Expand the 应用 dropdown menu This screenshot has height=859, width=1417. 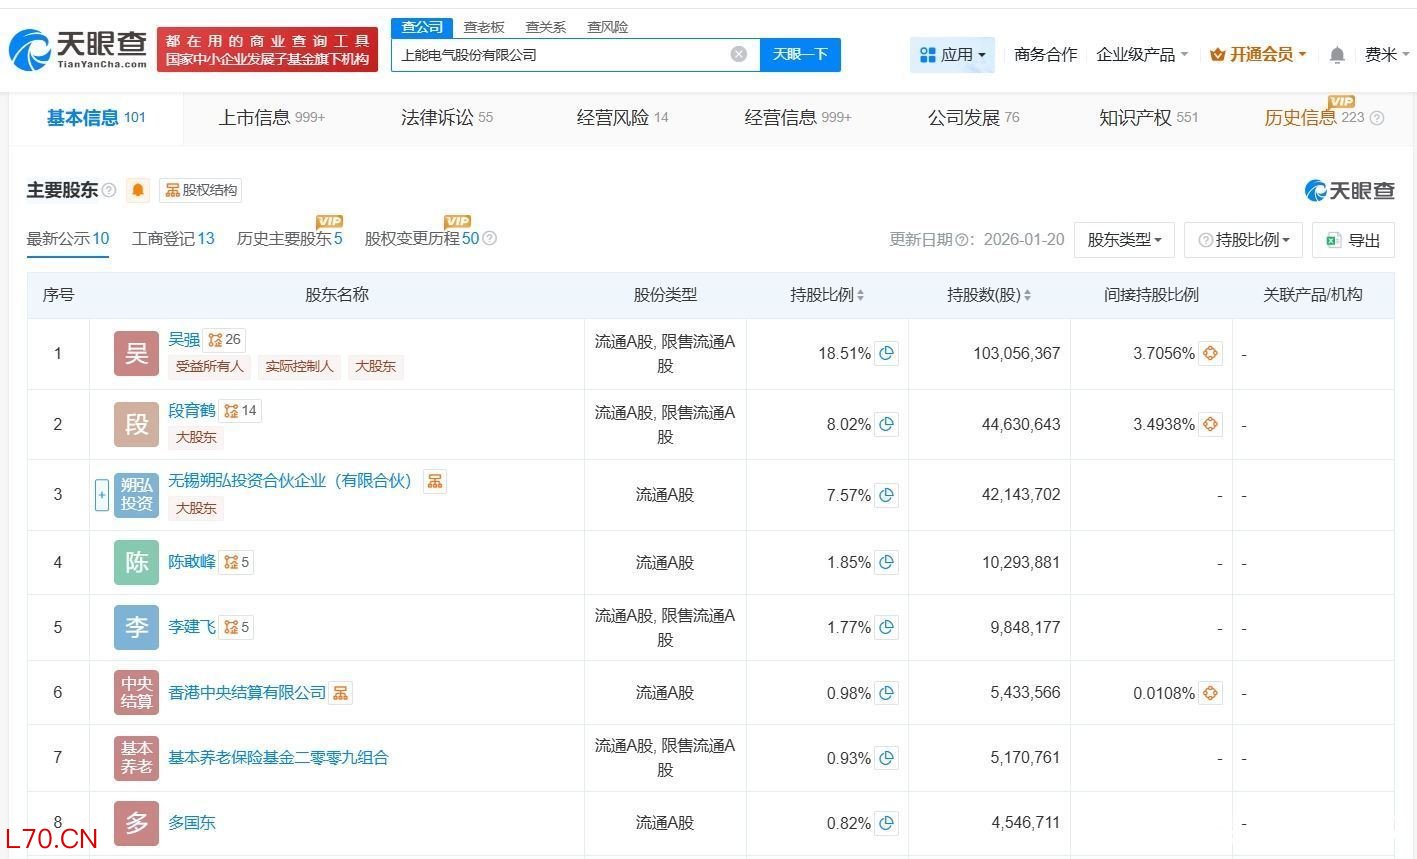coord(952,55)
